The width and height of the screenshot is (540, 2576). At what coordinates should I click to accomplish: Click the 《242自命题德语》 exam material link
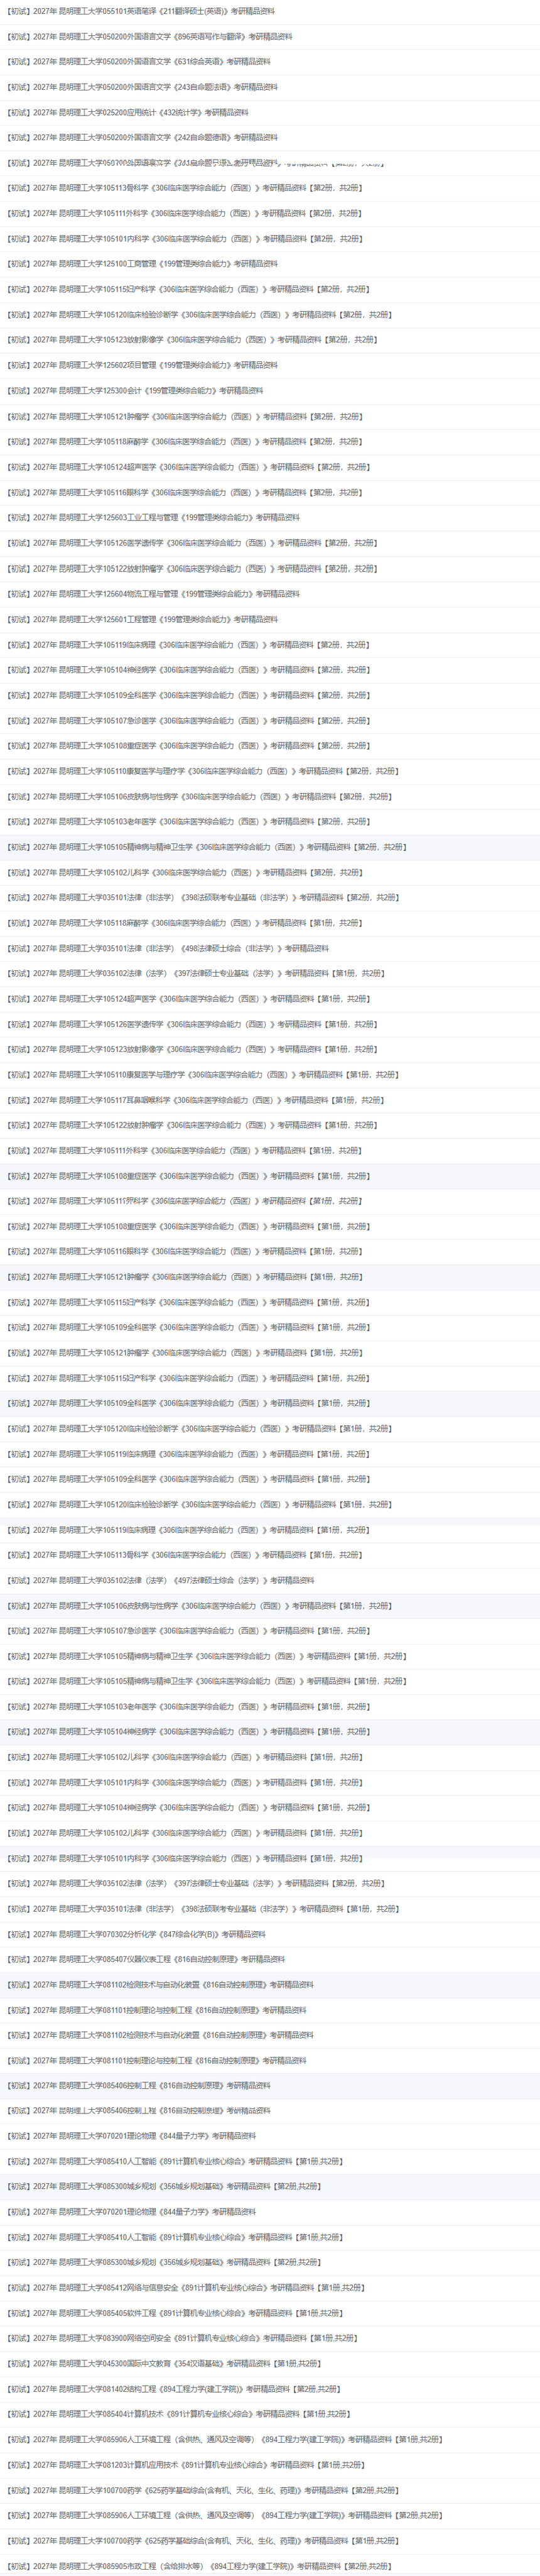(143, 137)
